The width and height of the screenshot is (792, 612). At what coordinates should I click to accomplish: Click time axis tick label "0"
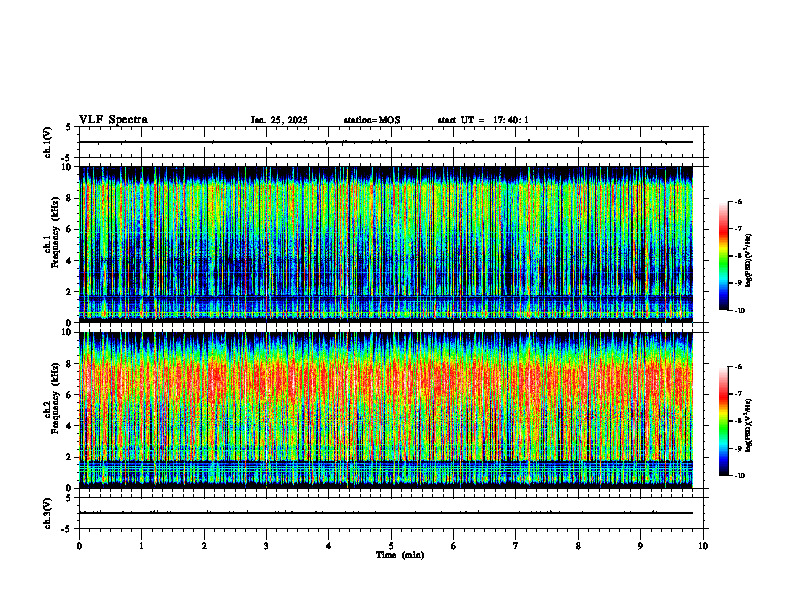(79, 546)
